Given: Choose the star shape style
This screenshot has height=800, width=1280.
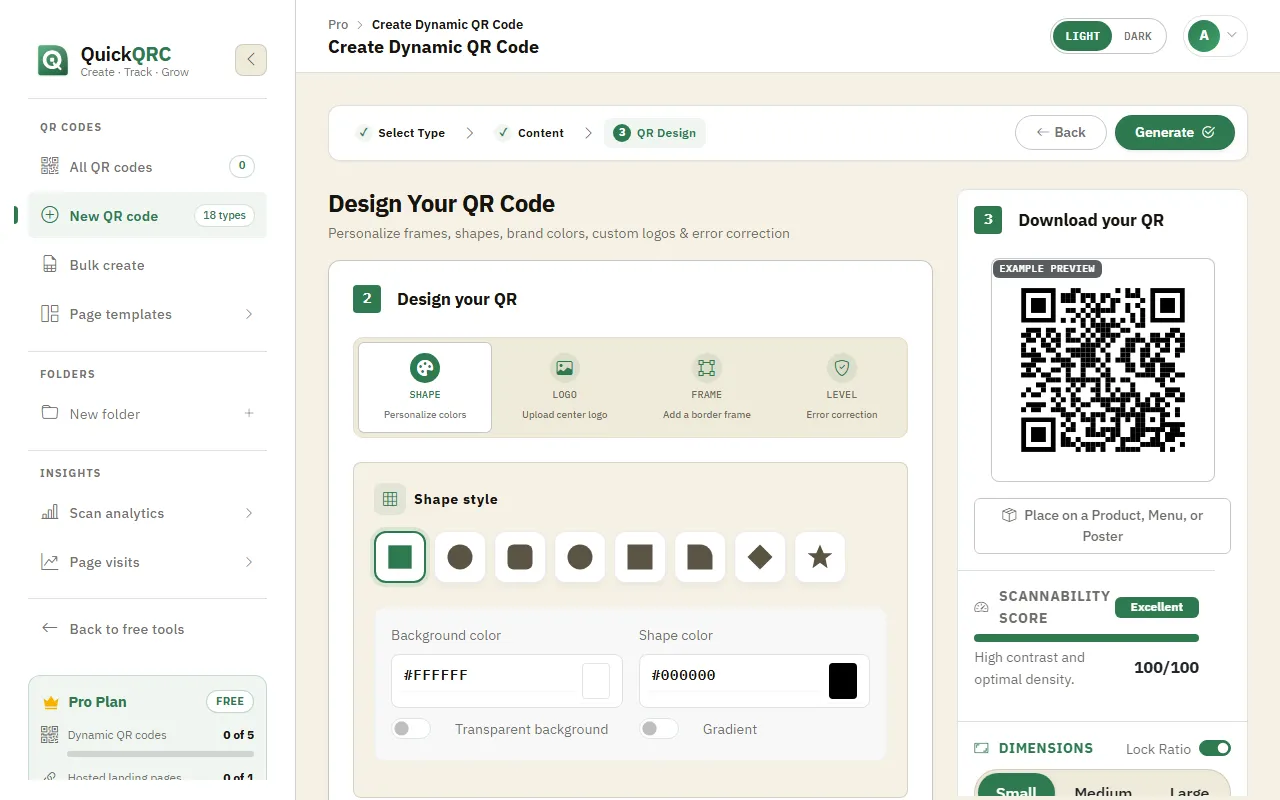Looking at the screenshot, I should pyautogui.click(x=820, y=557).
